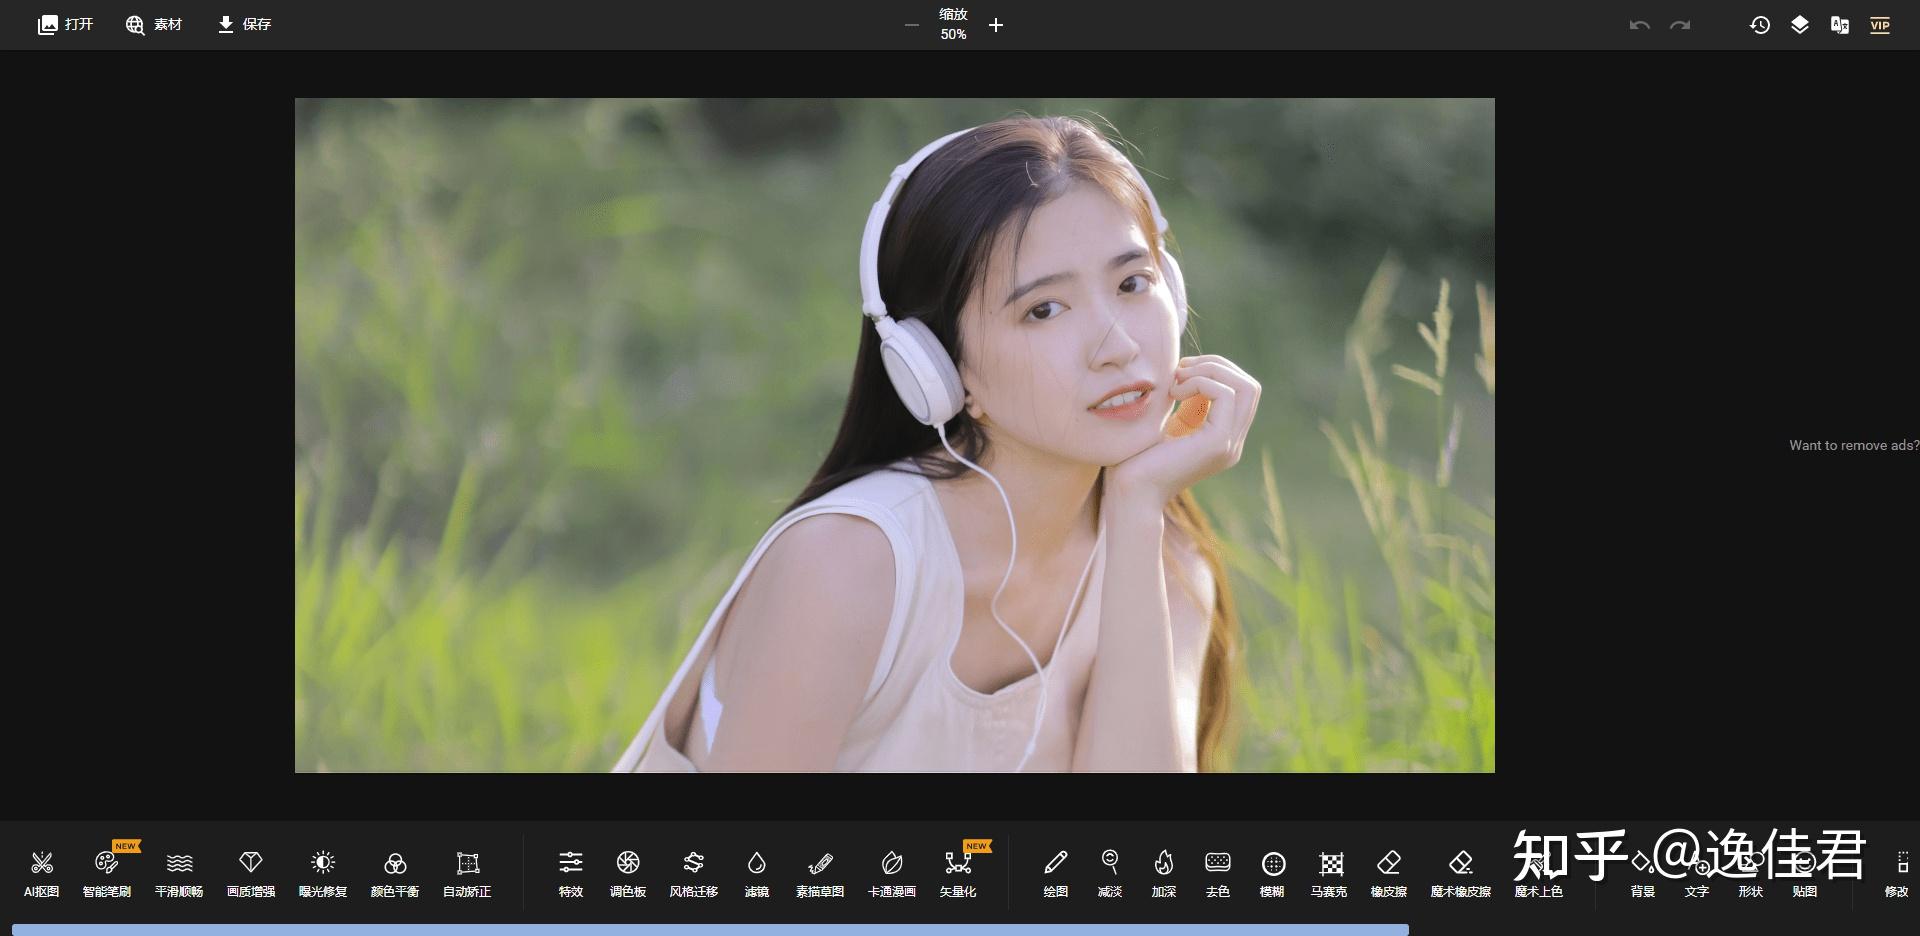Select the 背景 background tool
This screenshot has height=936, width=1920.
click(x=1643, y=873)
